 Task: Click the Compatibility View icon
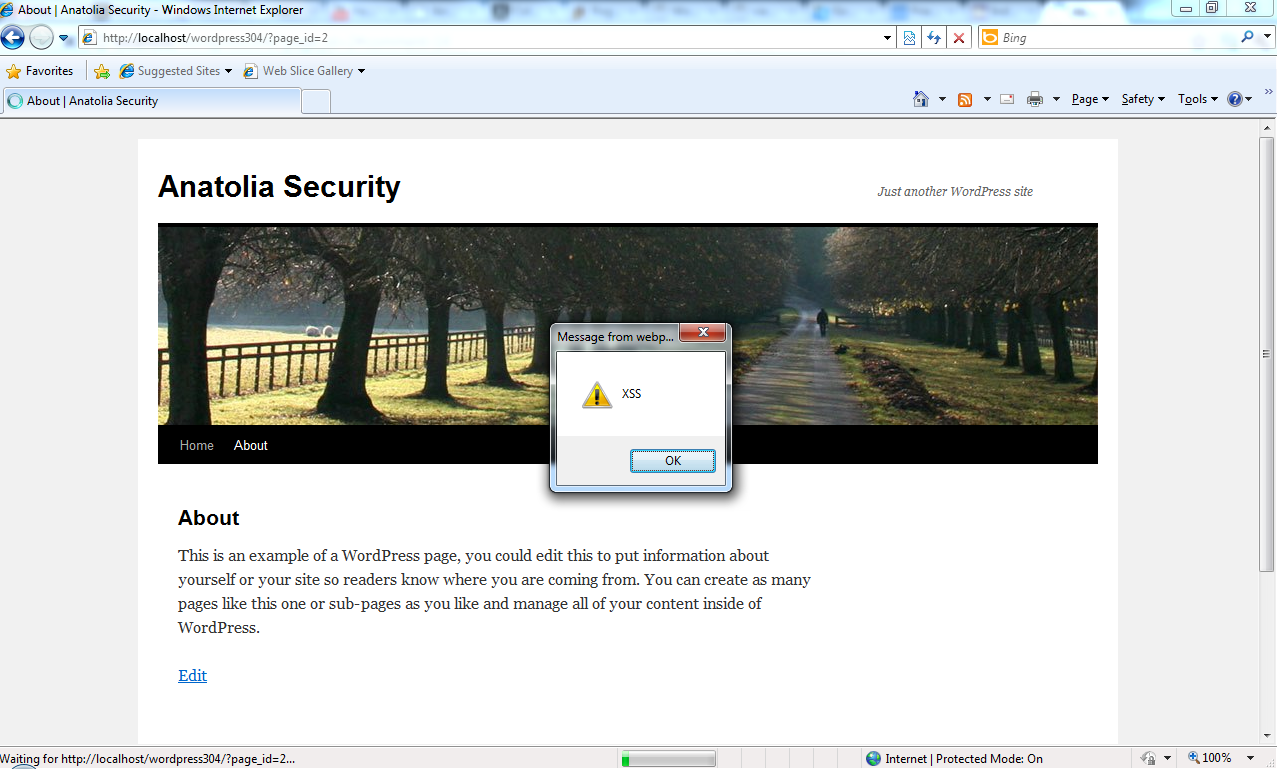(909, 38)
